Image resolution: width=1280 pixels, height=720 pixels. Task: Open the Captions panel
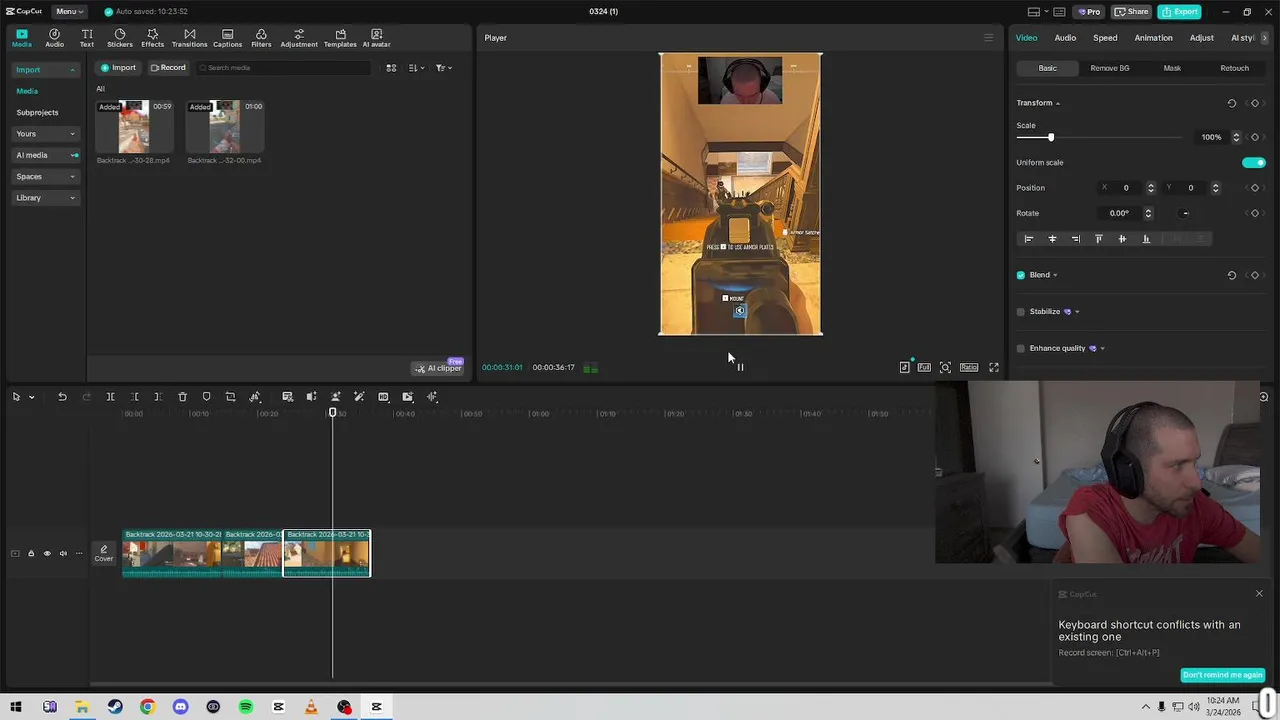coord(227,38)
